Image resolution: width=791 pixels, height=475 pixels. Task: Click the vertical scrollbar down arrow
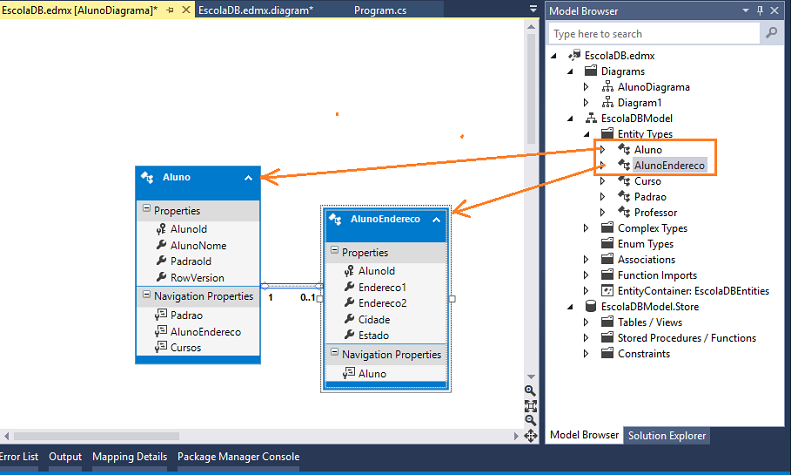tap(531, 377)
